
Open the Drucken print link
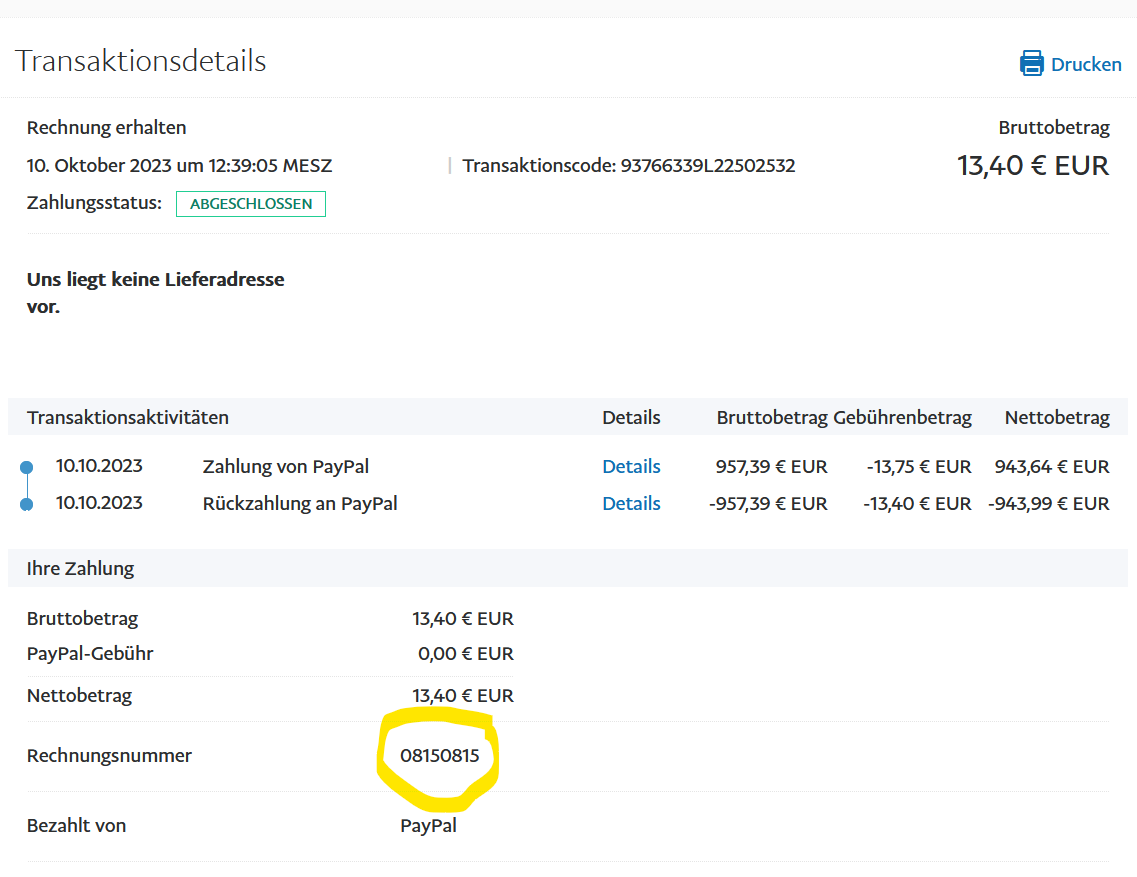(x=1085, y=64)
